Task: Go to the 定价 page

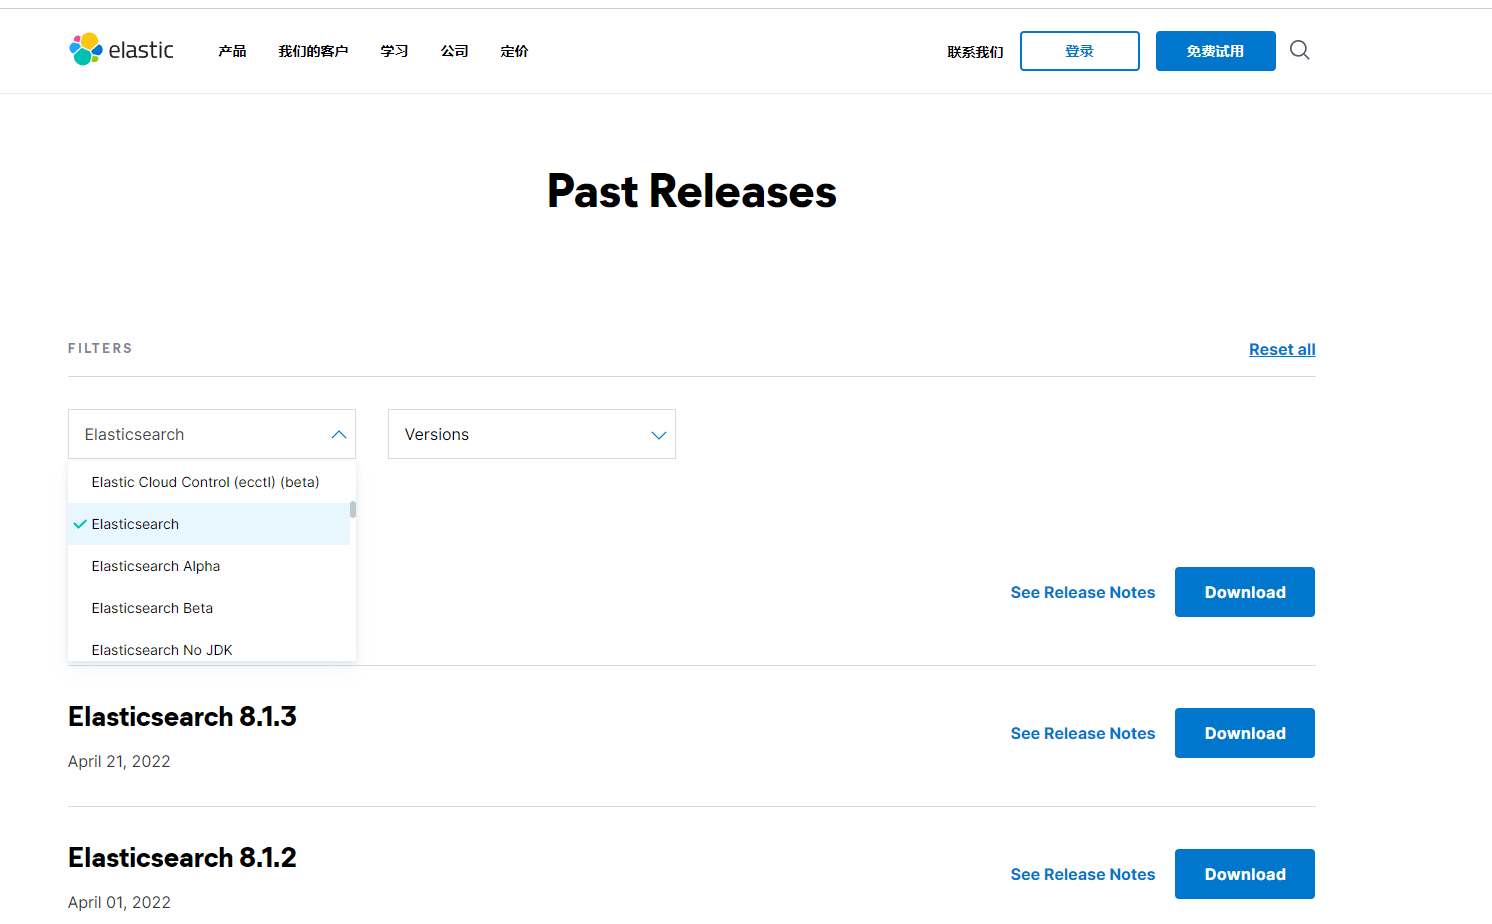Action: [514, 51]
